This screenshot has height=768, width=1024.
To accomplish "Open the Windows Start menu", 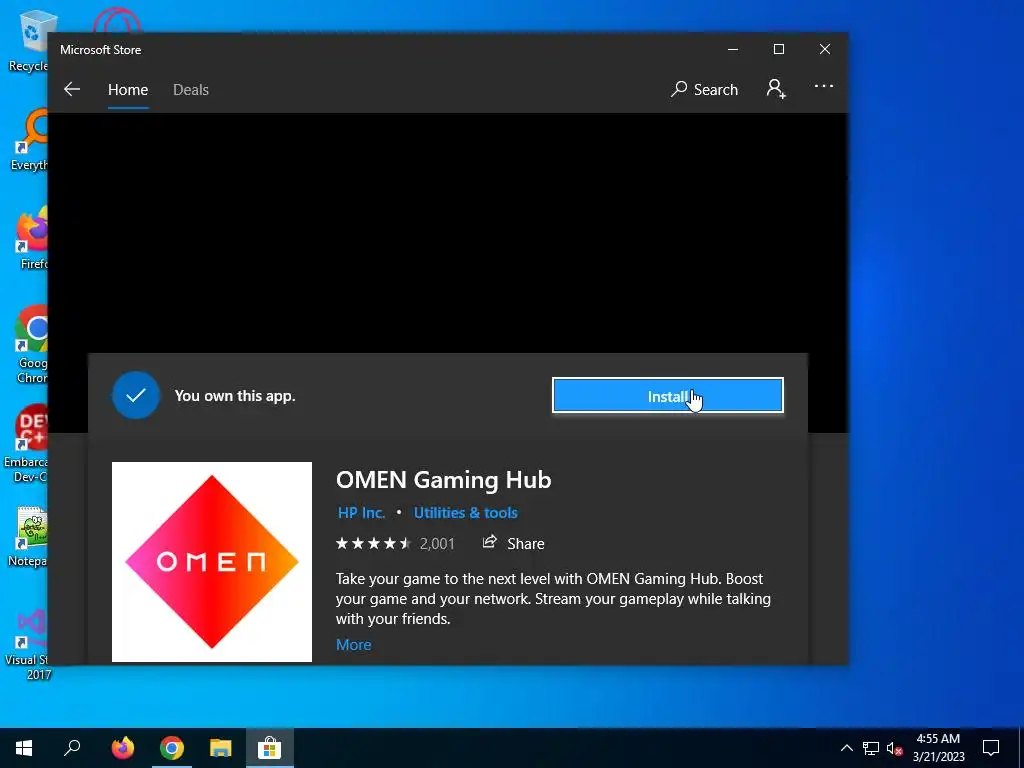I will pyautogui.click(x=24, y=748).
